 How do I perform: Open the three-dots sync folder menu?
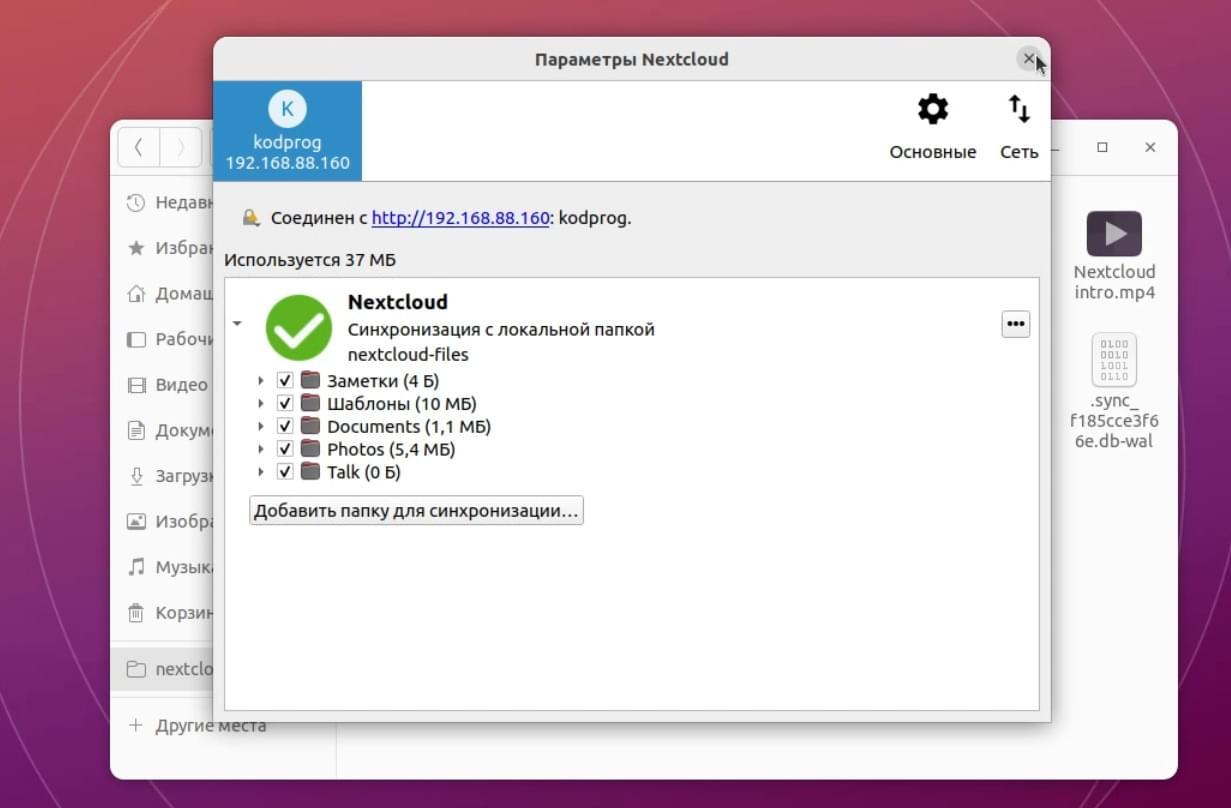click(1016, 325)
